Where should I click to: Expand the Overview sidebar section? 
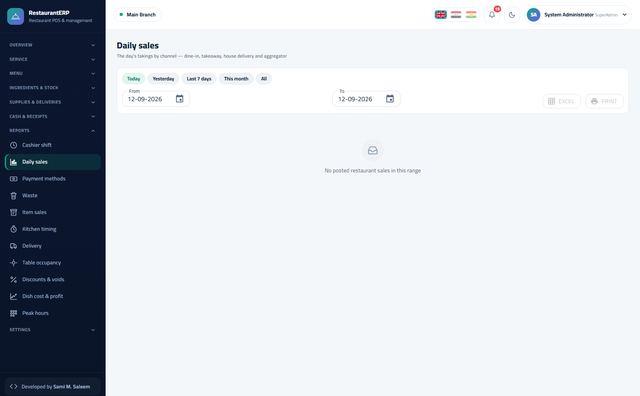point(53,45)
